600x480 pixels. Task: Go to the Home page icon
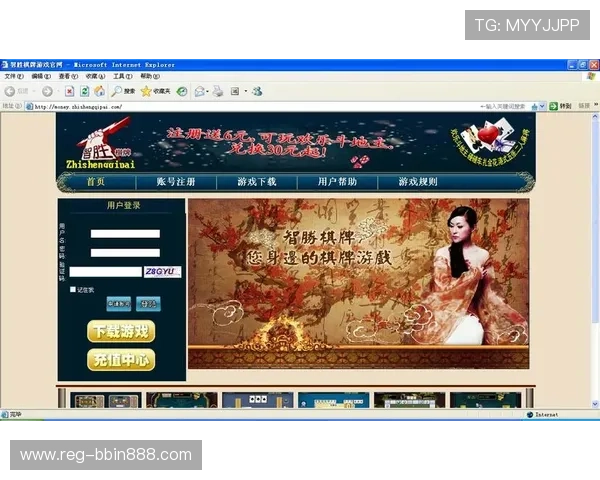99,91
